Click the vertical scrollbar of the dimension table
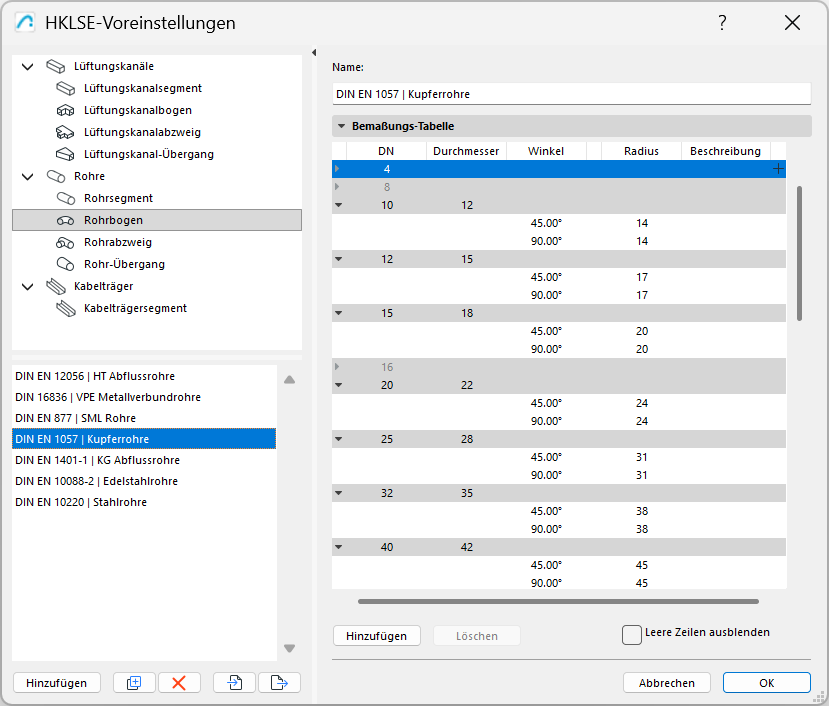 (799, 253)
